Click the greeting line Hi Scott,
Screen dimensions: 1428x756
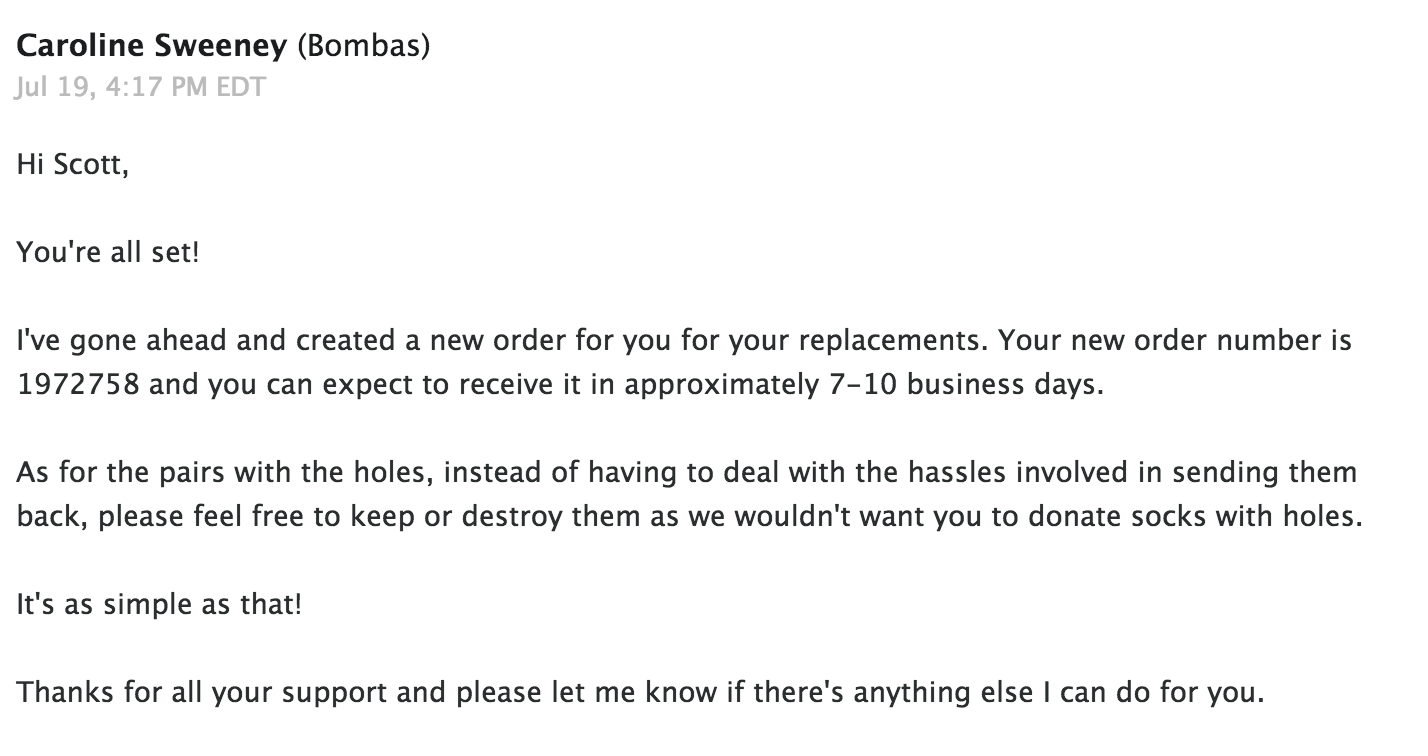point(73,166)
